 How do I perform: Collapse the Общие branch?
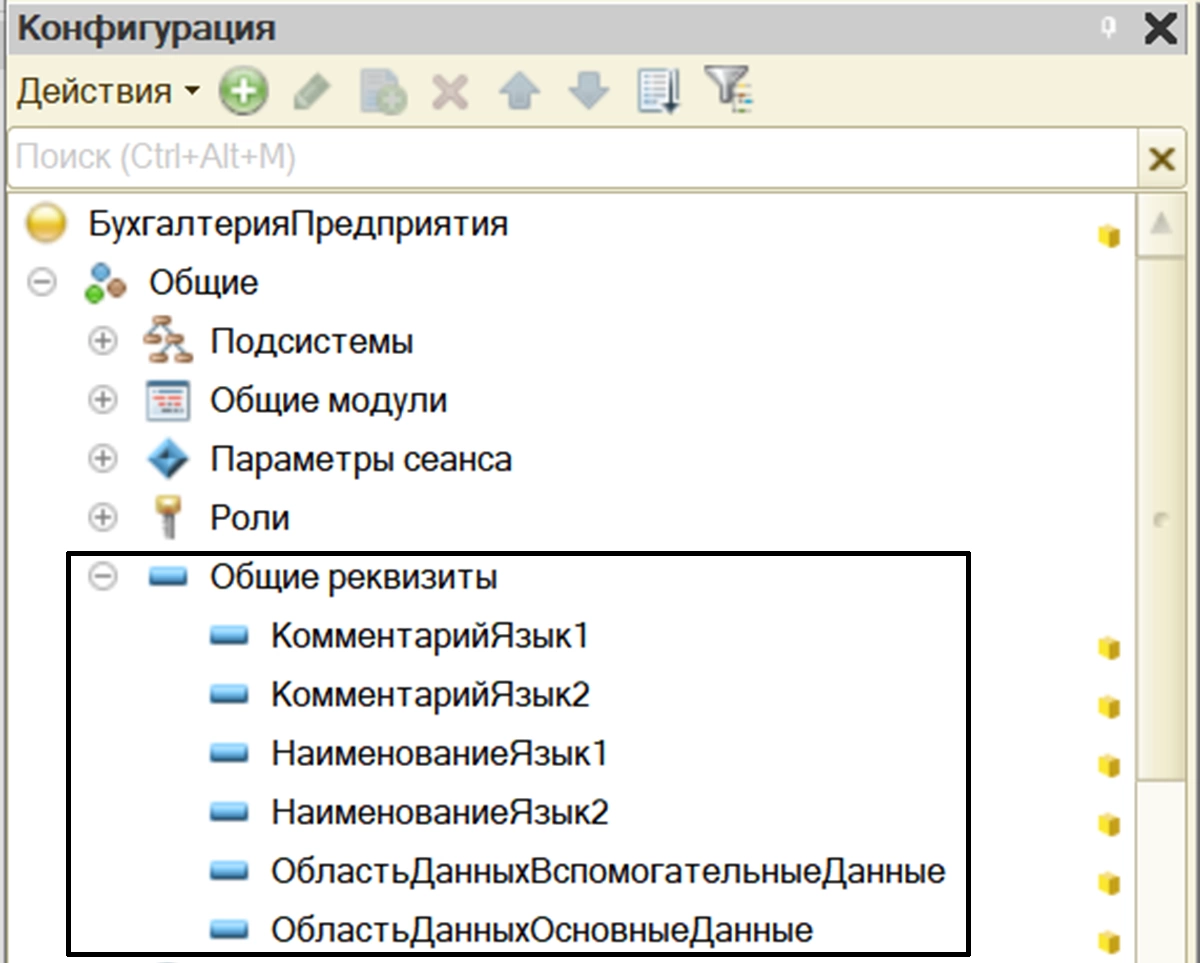pyautogui.click(x=41, y=283)
